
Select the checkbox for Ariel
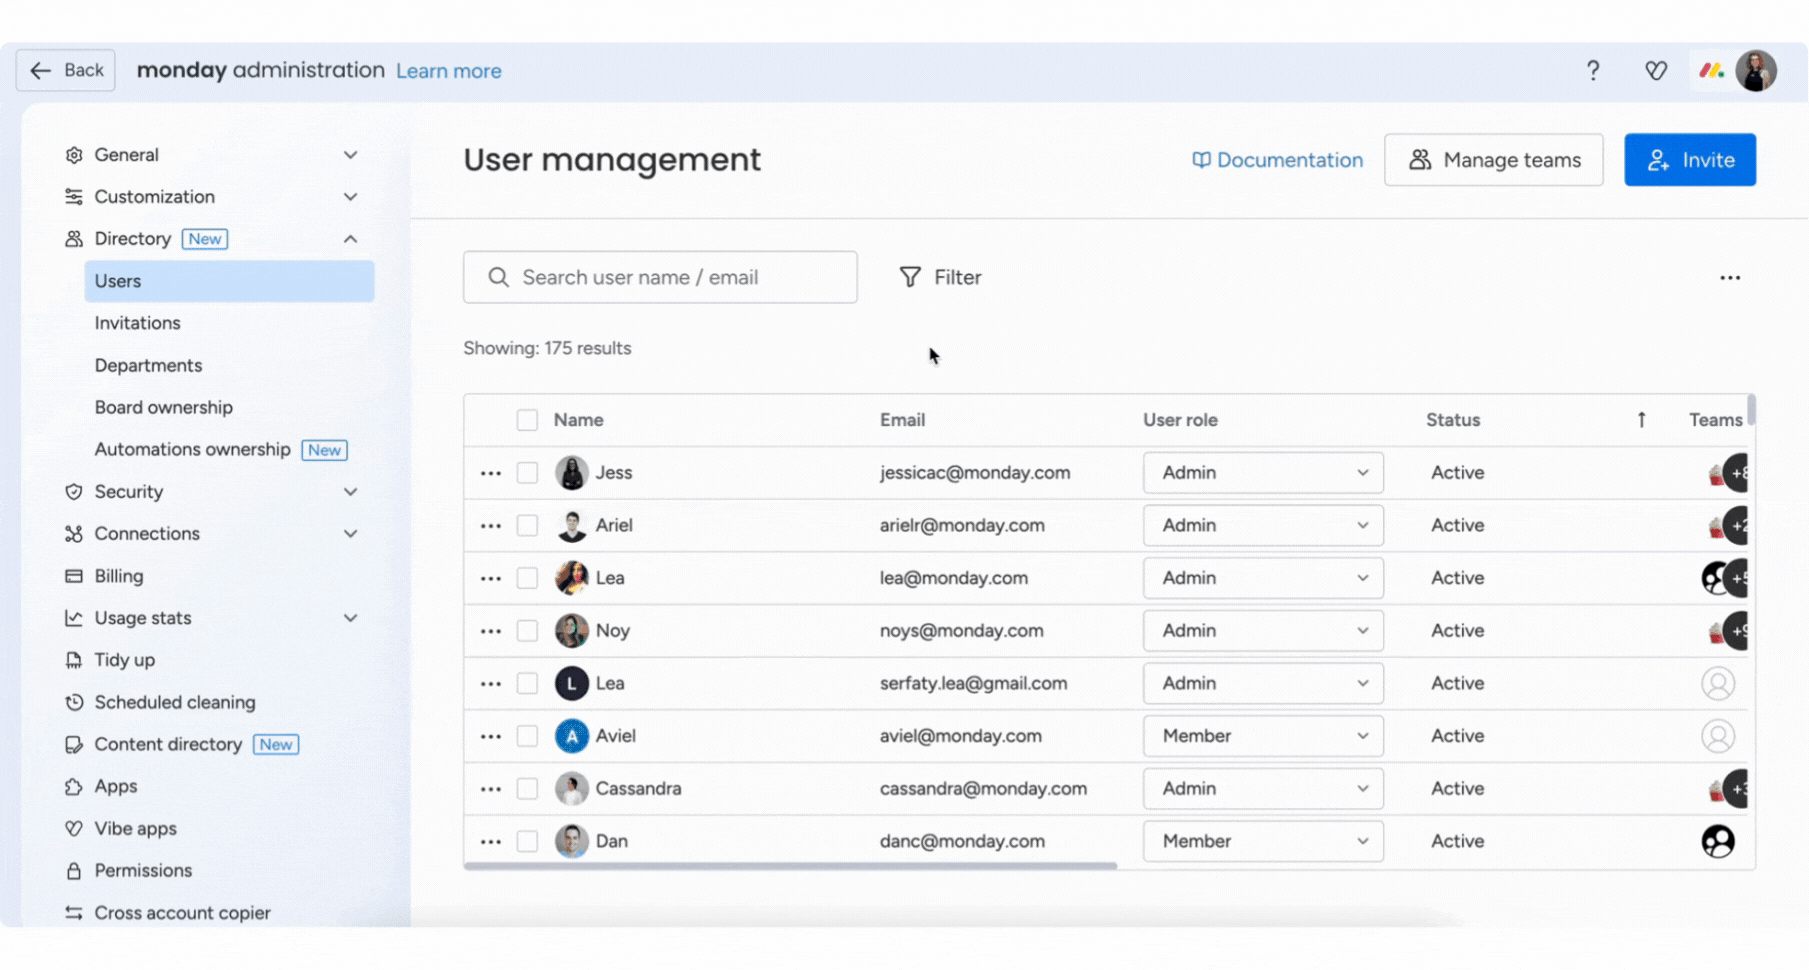tap(527, 526)
